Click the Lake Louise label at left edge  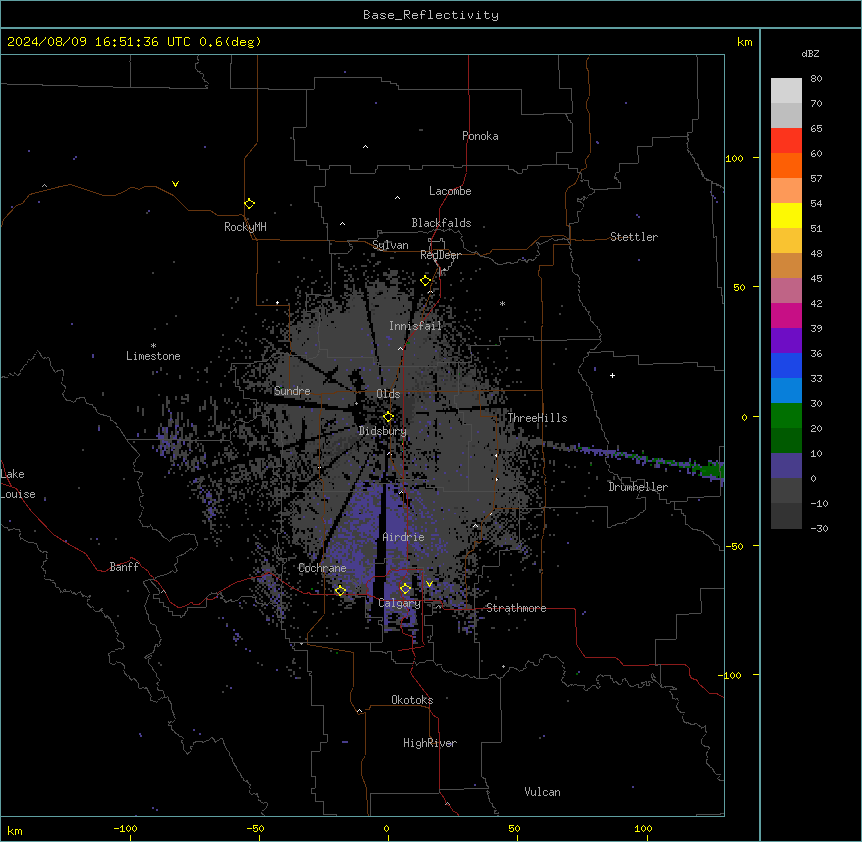coord(18,484)
